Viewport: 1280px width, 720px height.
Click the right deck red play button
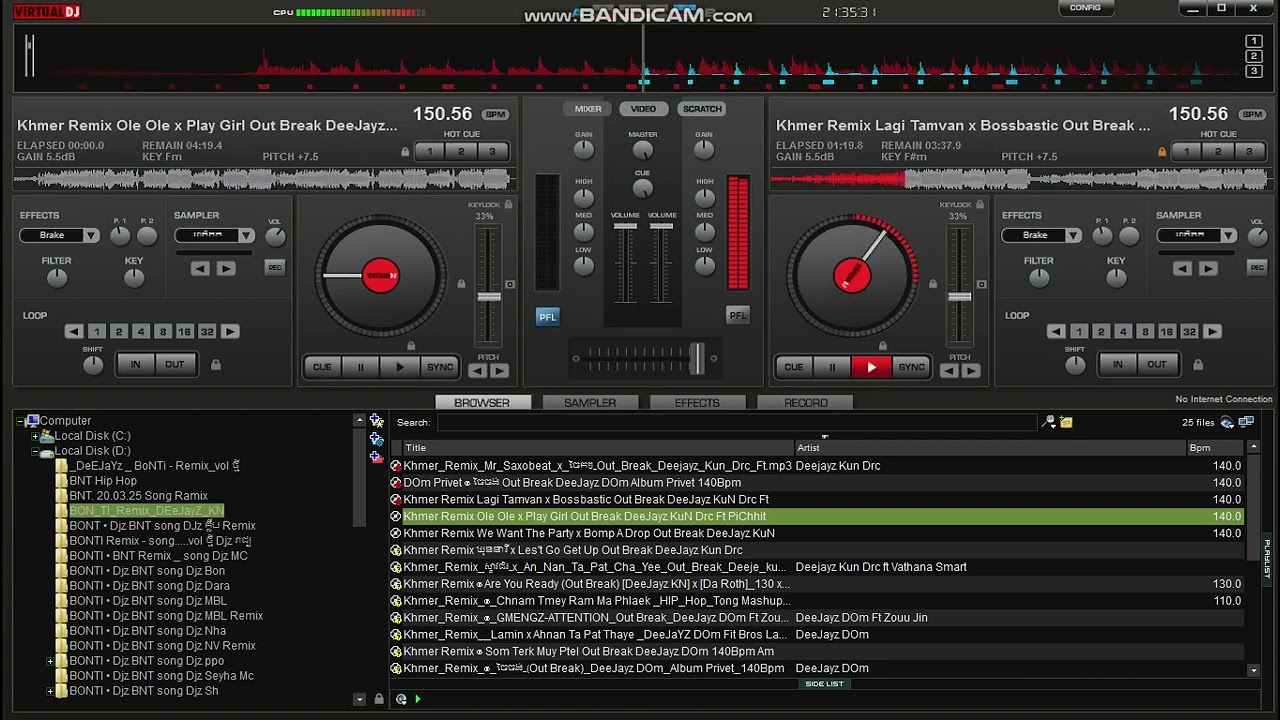tap(871, 367)
